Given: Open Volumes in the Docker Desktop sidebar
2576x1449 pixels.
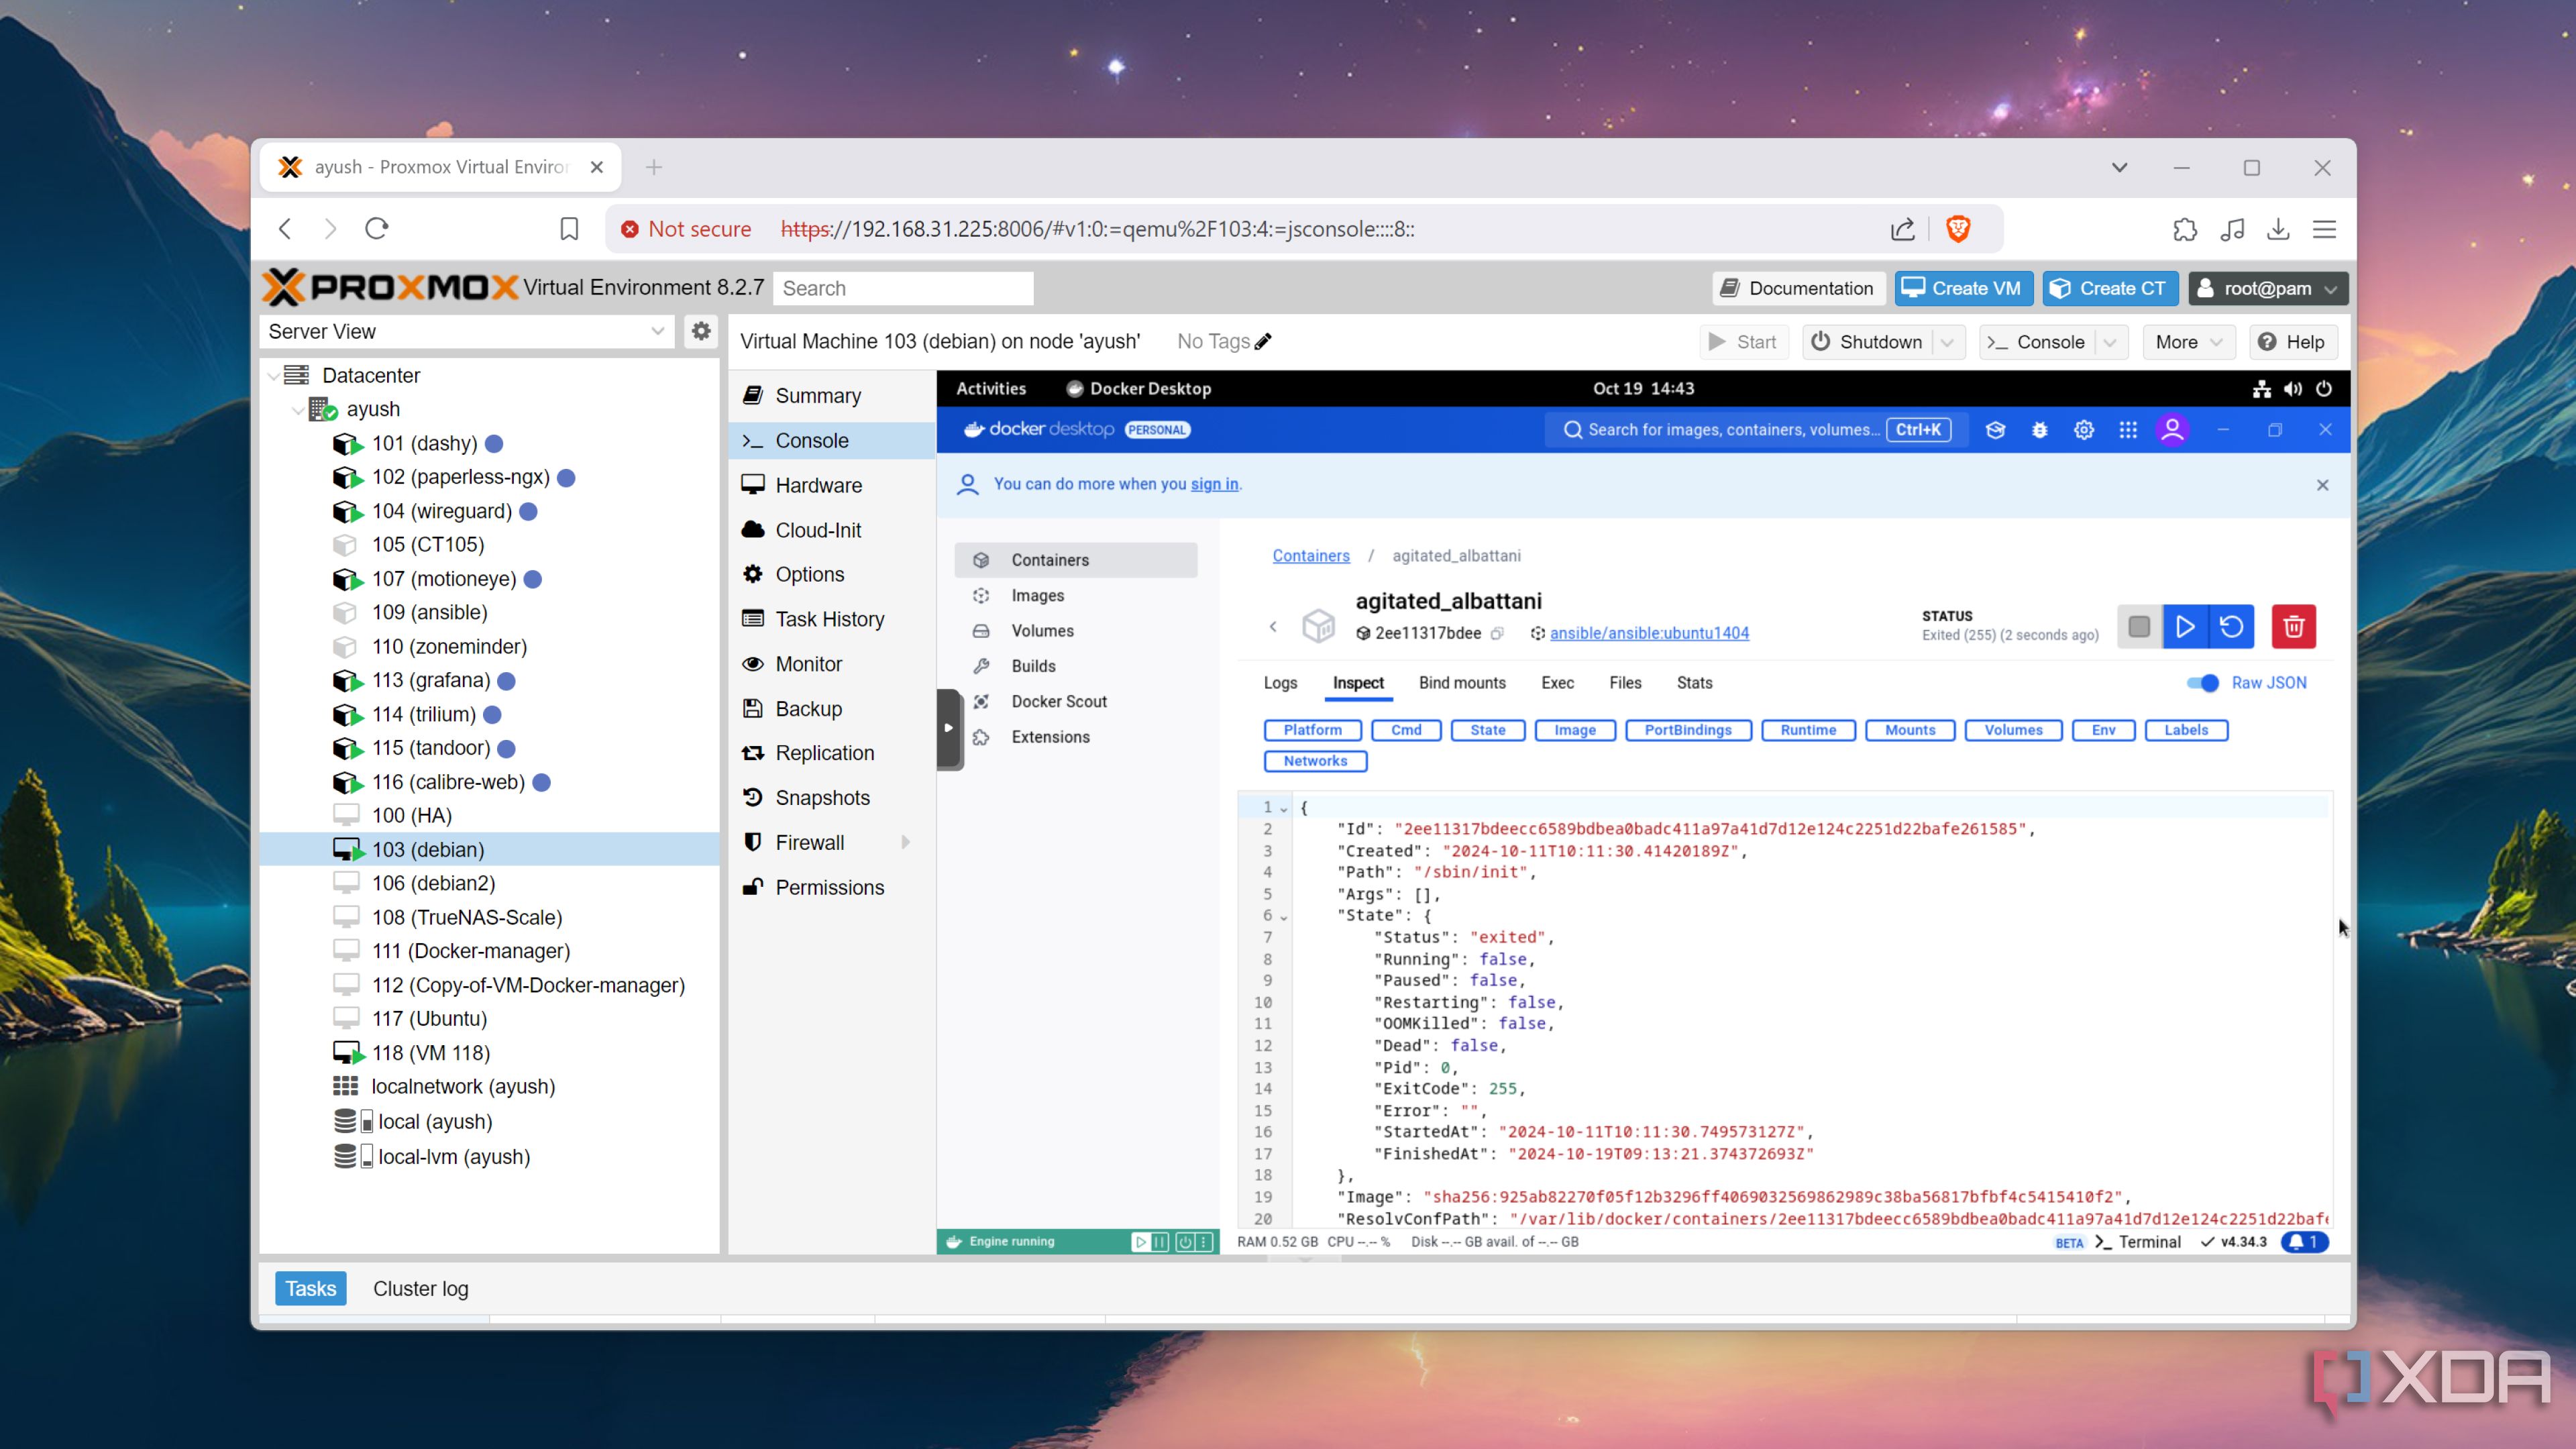Looking at the screenshot, I should 1043,630.
